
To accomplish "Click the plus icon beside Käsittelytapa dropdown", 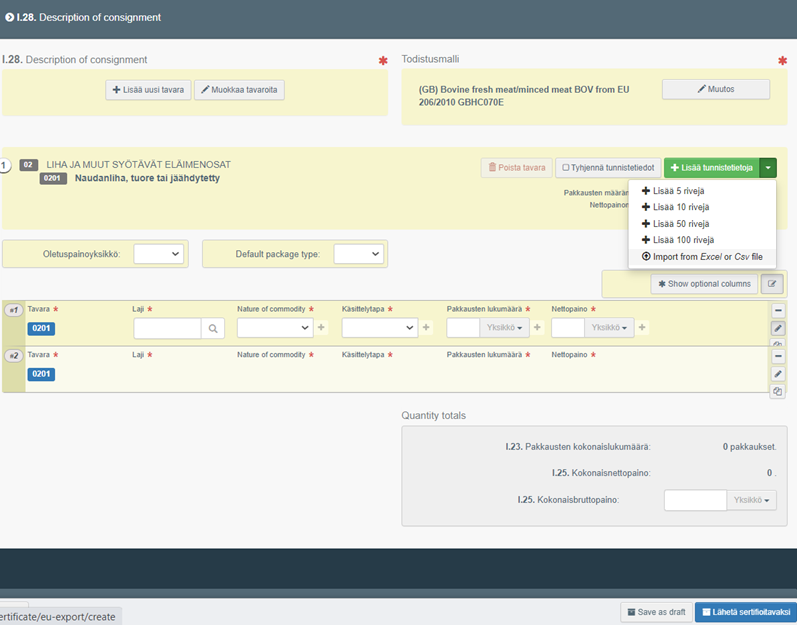I will (426, 327).
